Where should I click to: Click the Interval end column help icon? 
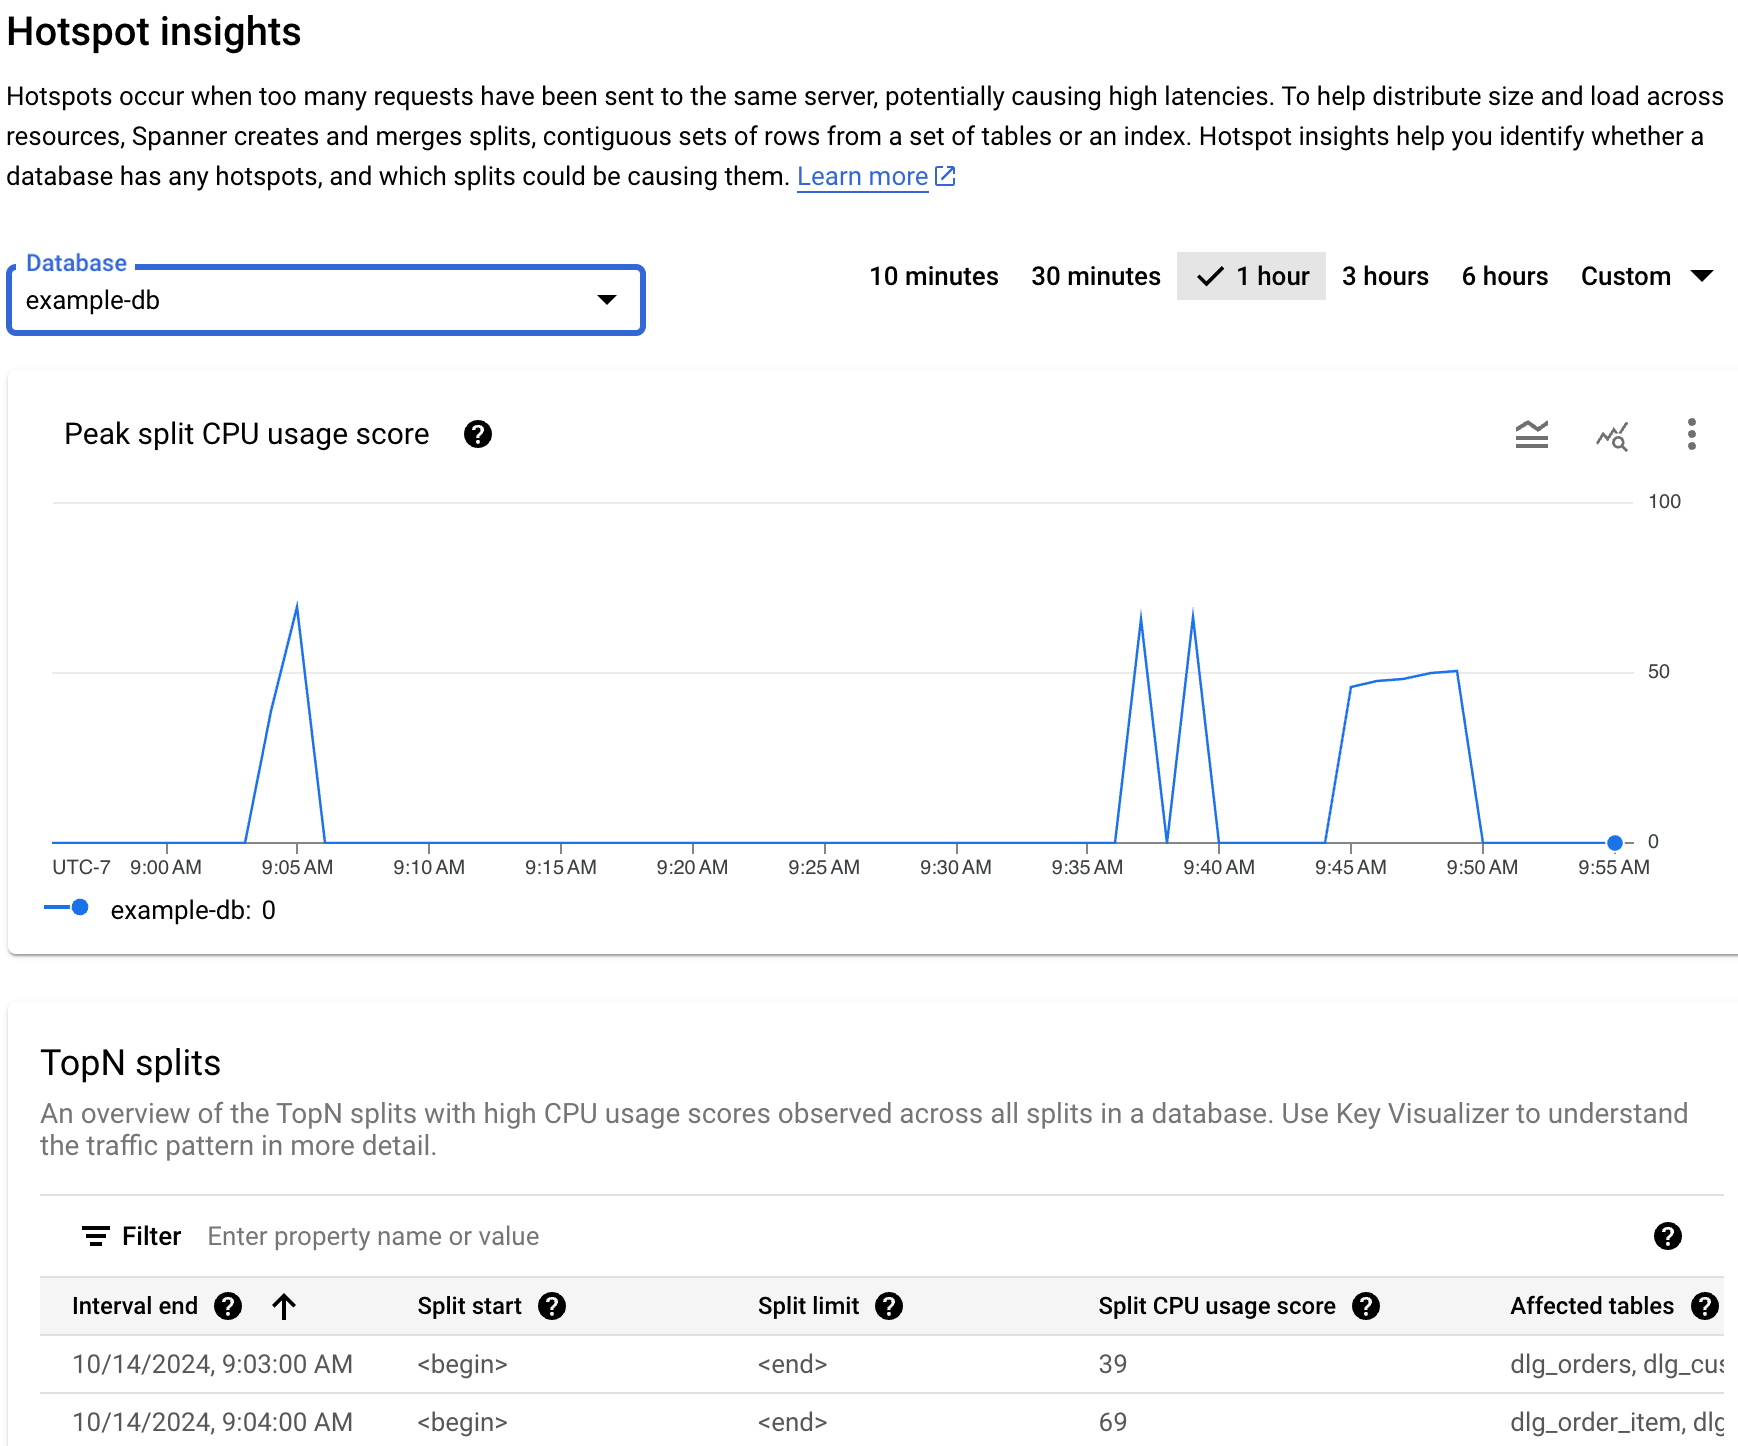pos(229,1305)
